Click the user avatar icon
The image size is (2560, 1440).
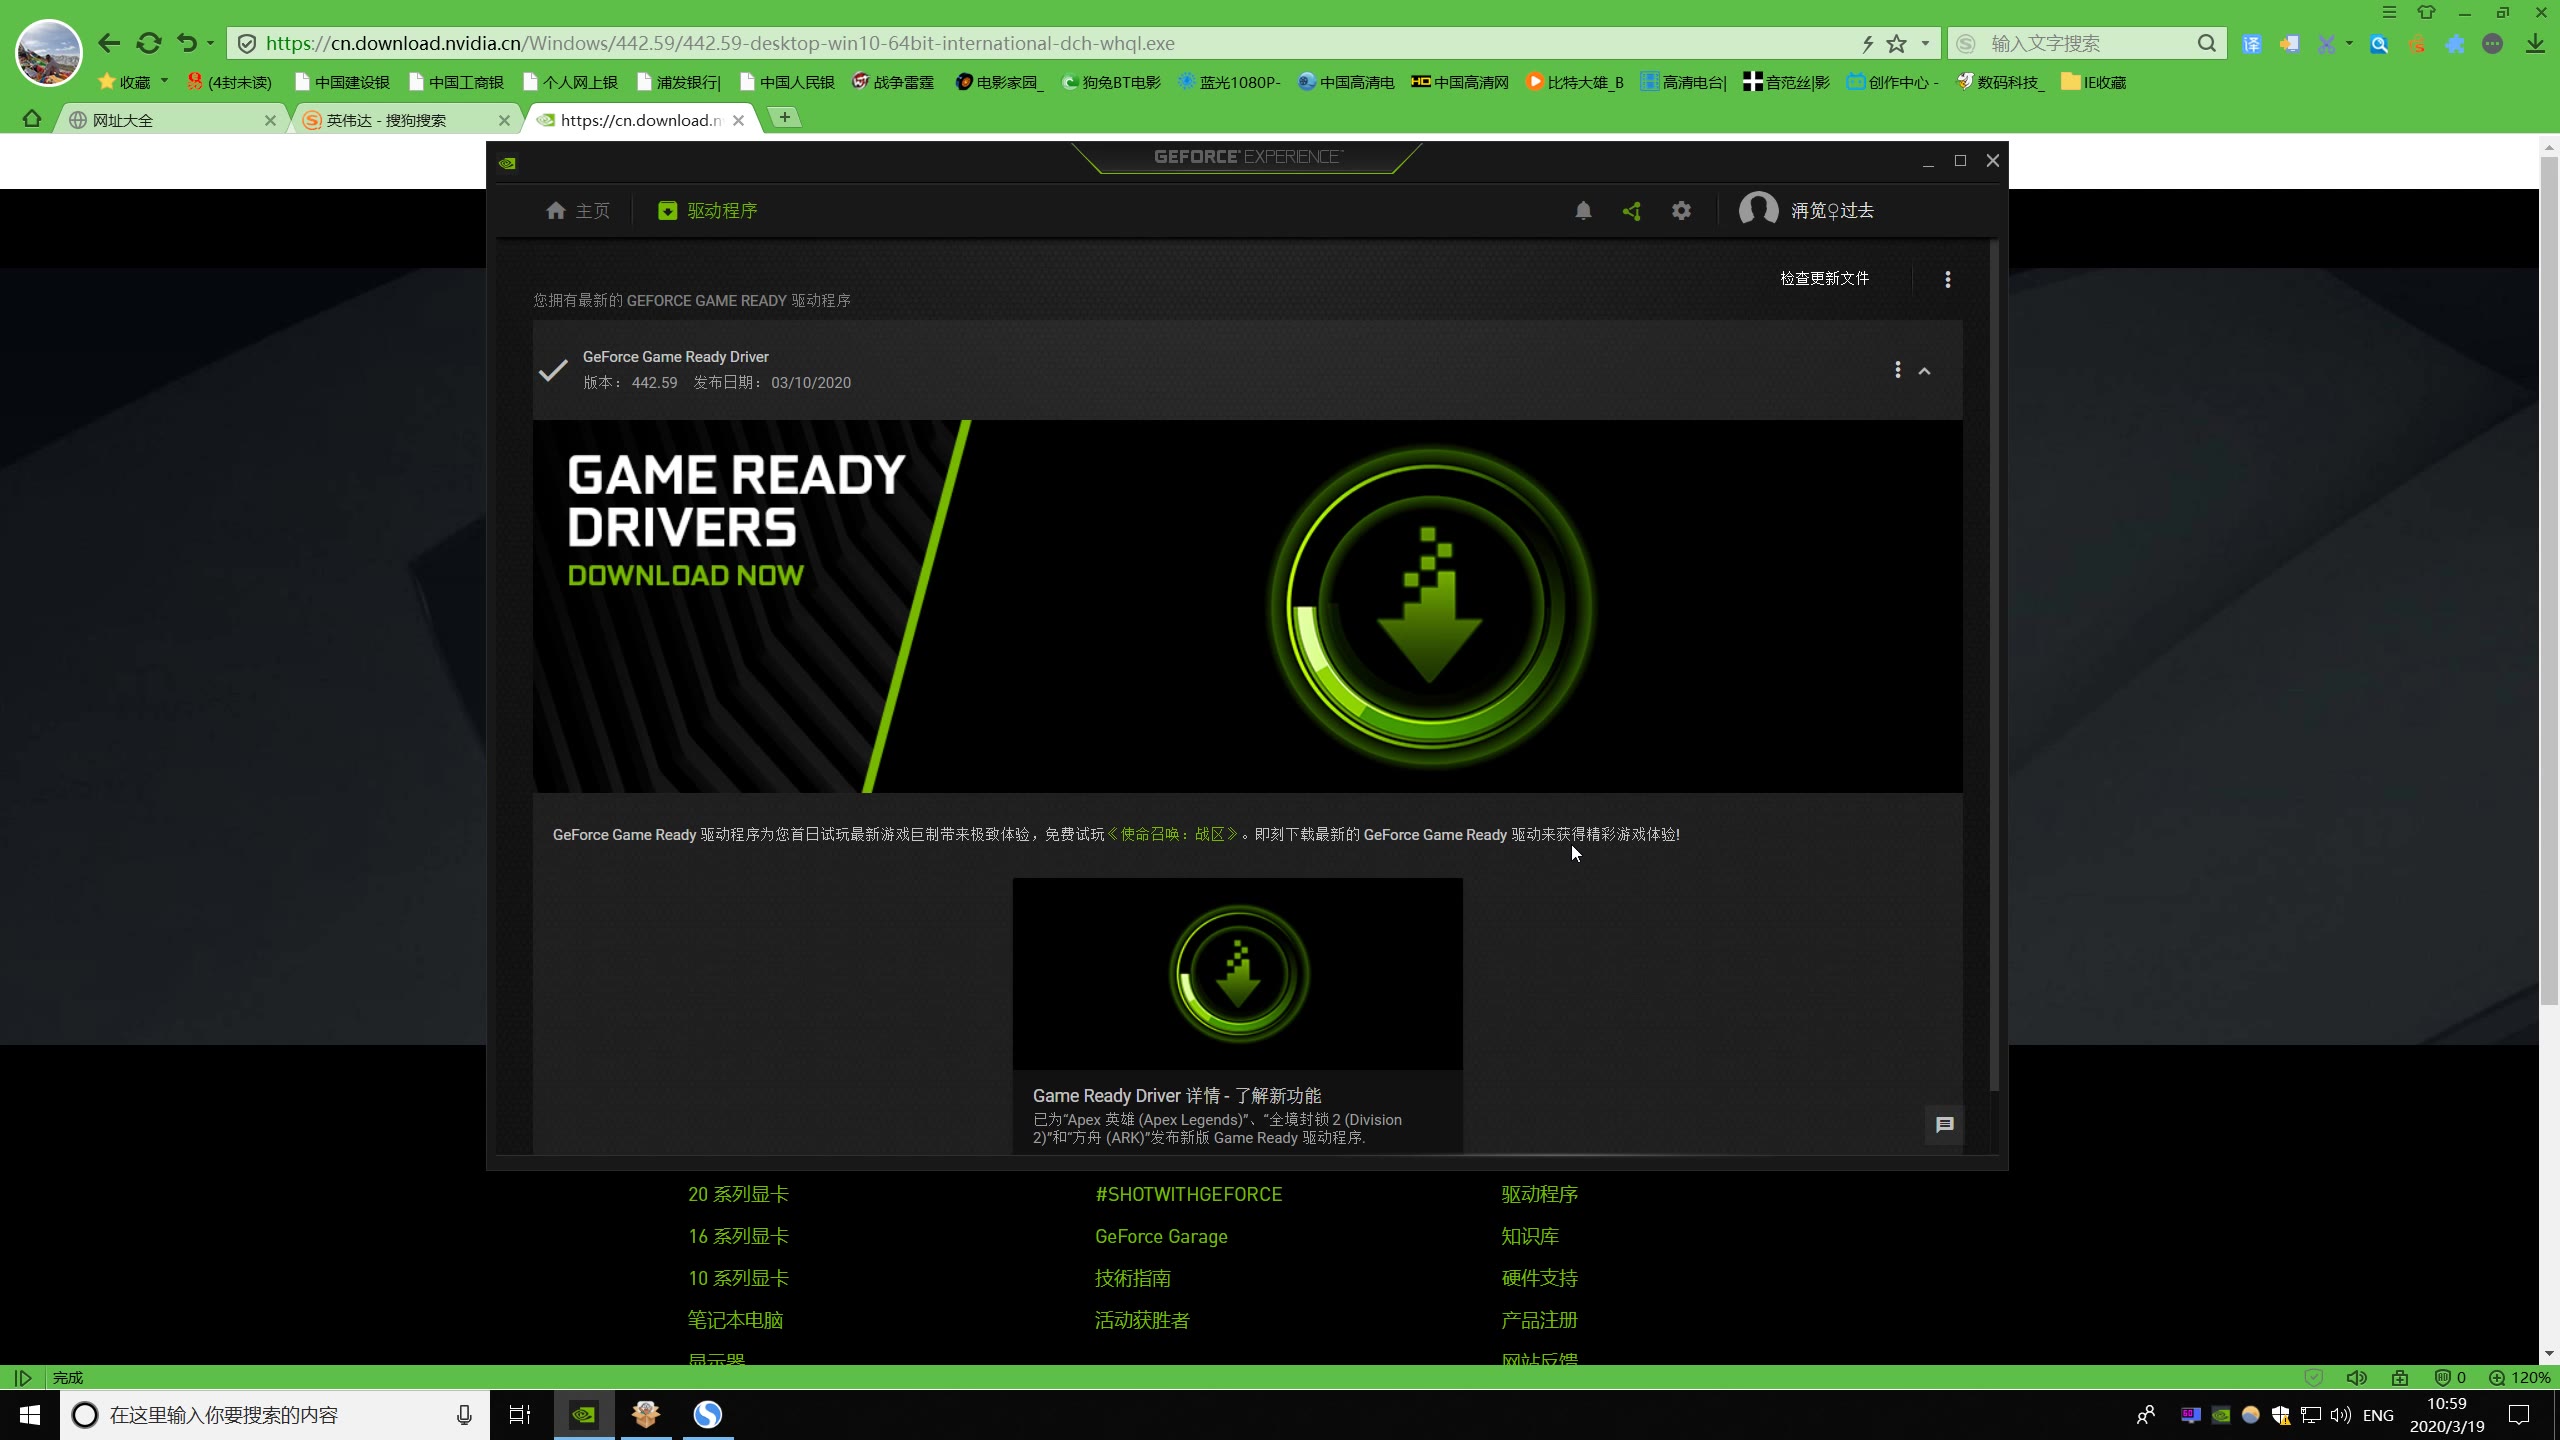point(1758,210)
